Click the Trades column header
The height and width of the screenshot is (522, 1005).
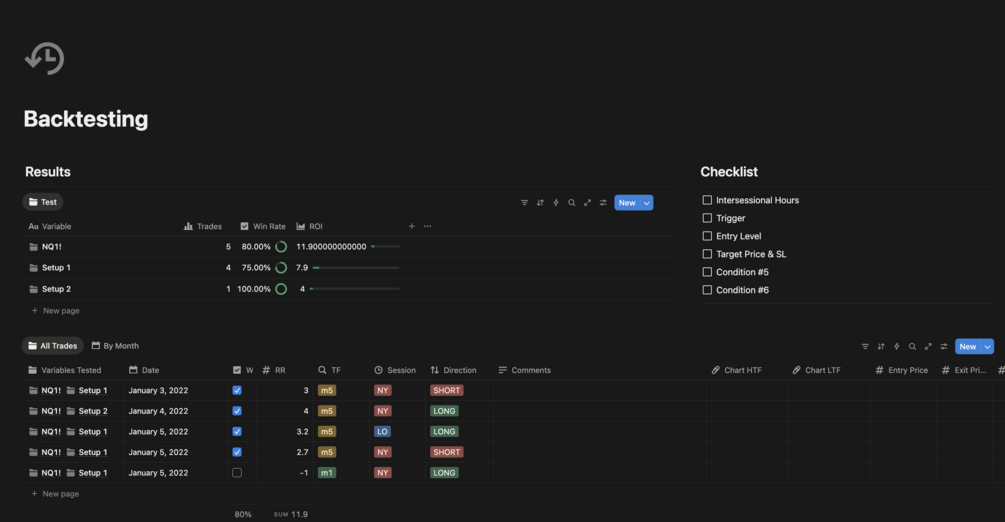[203, 226]
